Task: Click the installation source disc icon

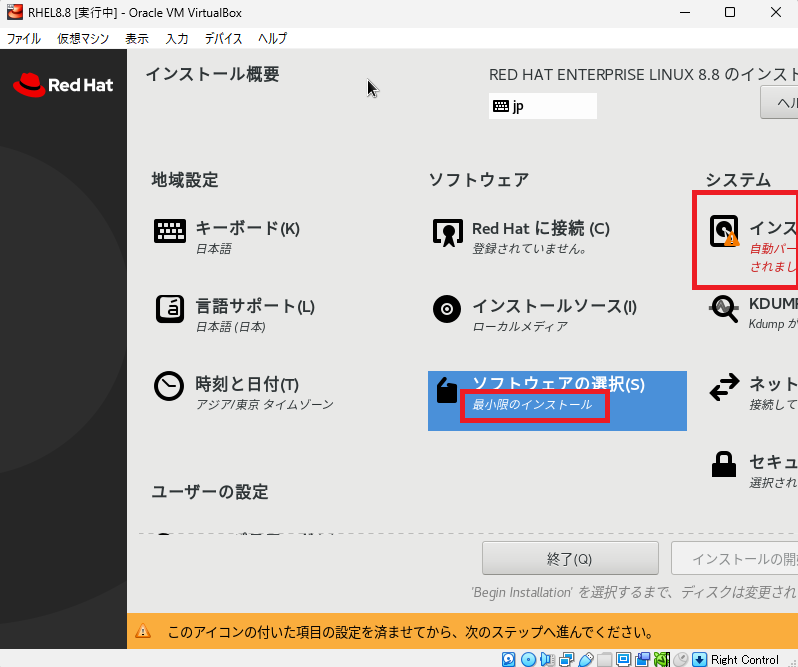Action: click(x=447, y=309)
